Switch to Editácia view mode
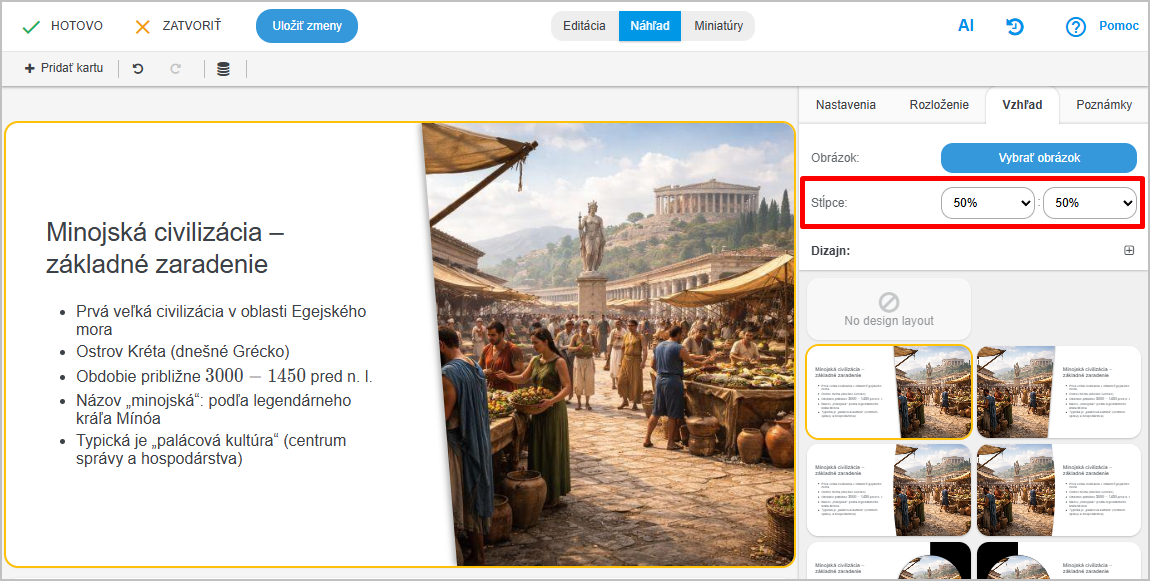 (x=584, y=26)
